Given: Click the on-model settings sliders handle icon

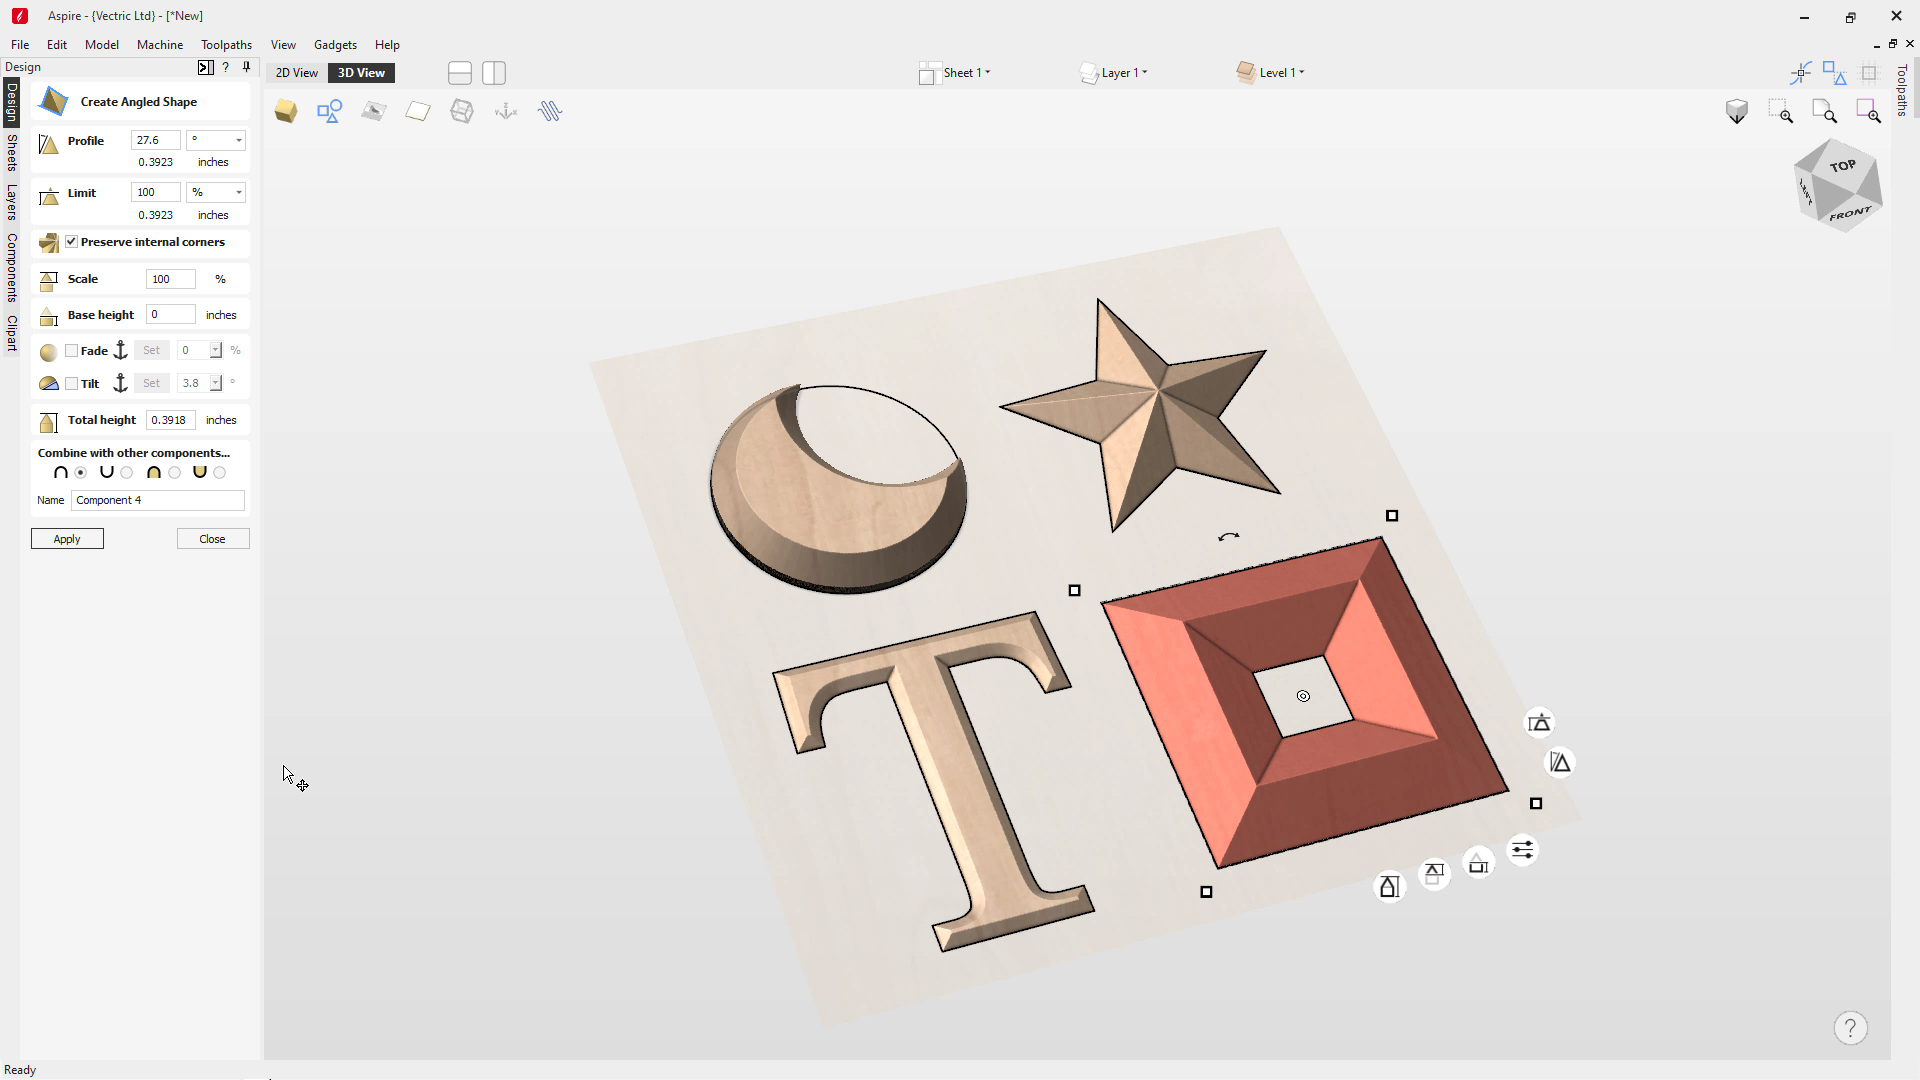Looking at the screenshot, I should click(1522, 850).
